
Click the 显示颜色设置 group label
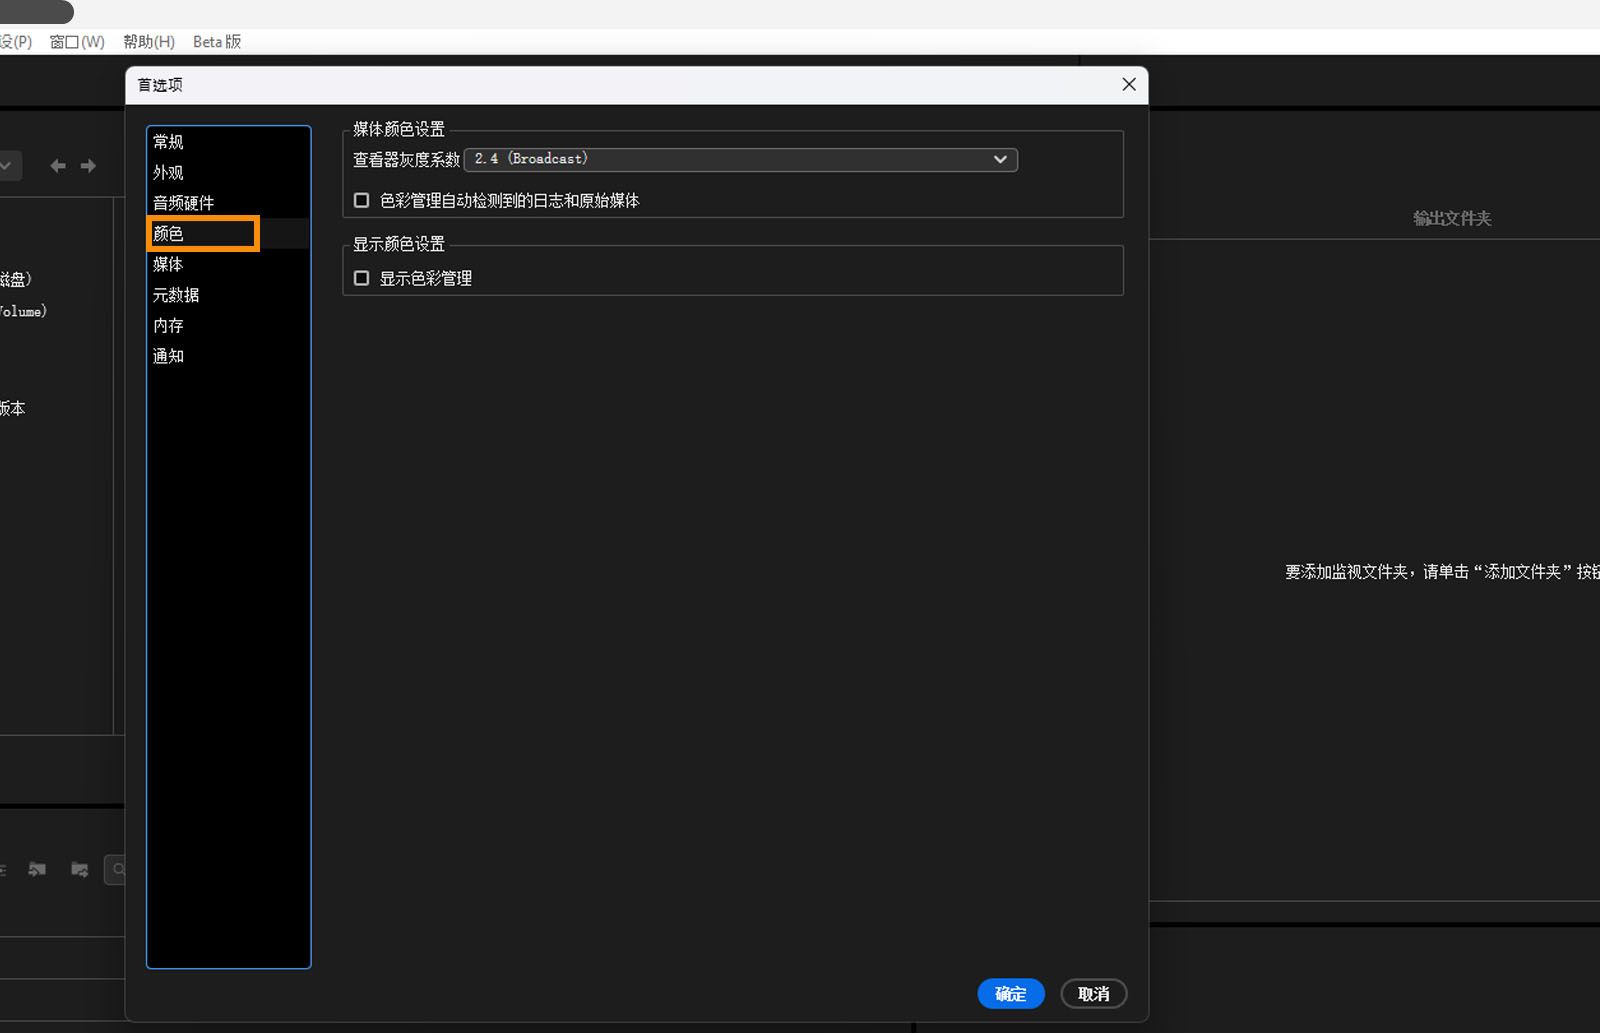(399, 244)
